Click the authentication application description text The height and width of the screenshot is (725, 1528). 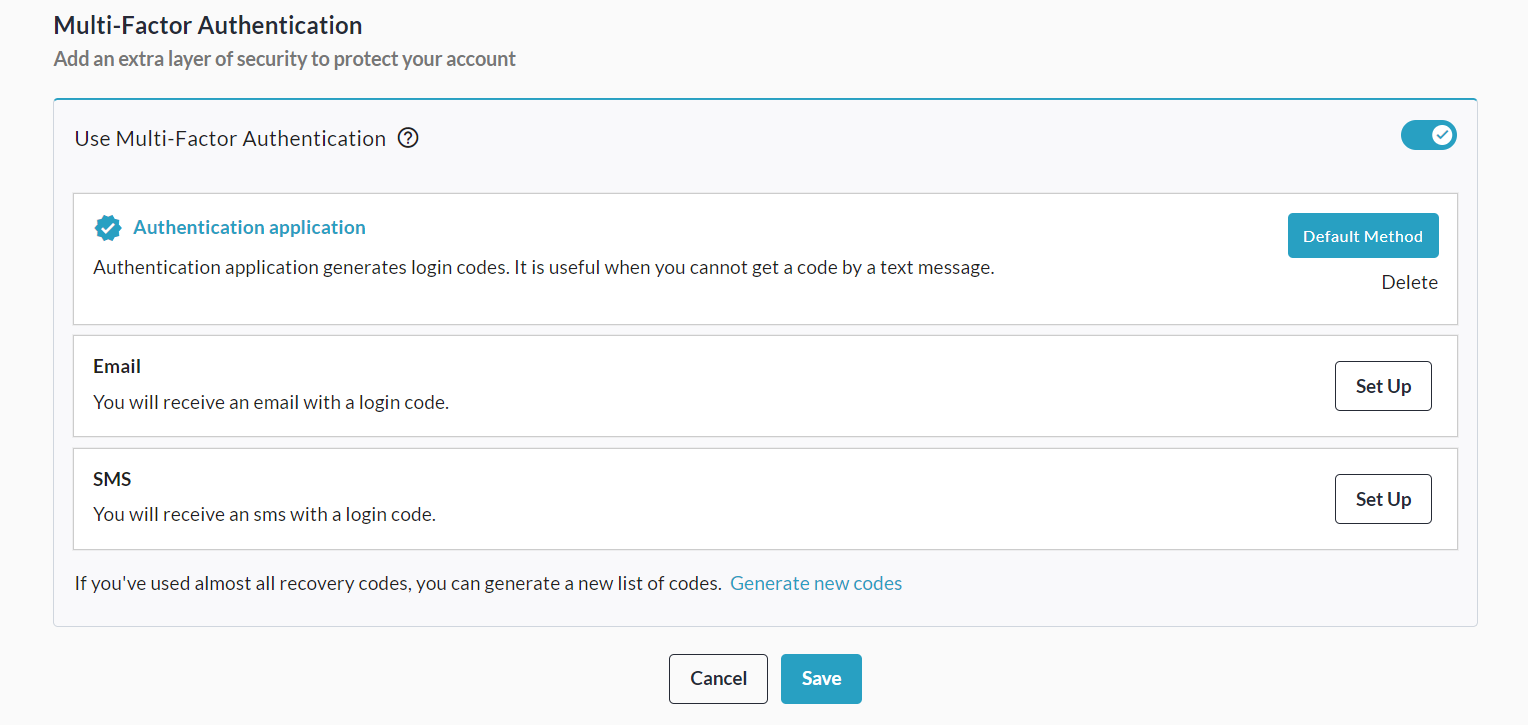543,268
